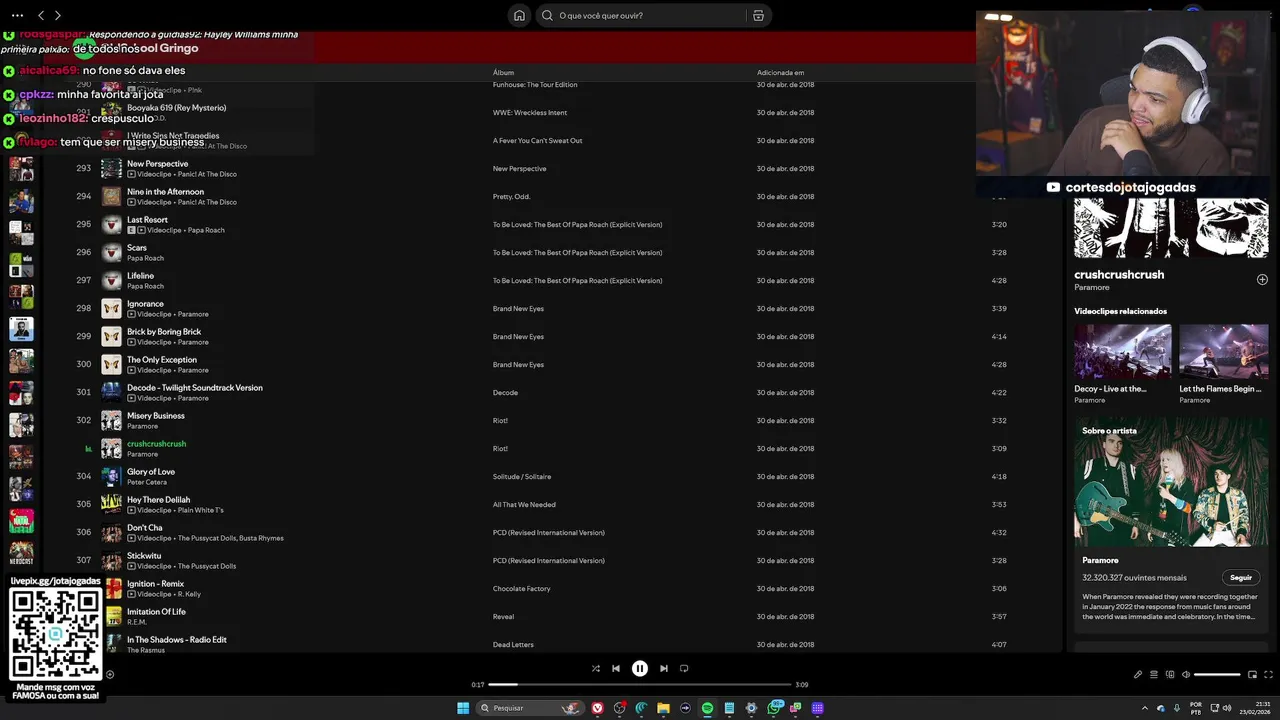Open 'Decoy - Live at the...' related video thumbnail
Screen dimensions: 1280x720
[1123, 351]
